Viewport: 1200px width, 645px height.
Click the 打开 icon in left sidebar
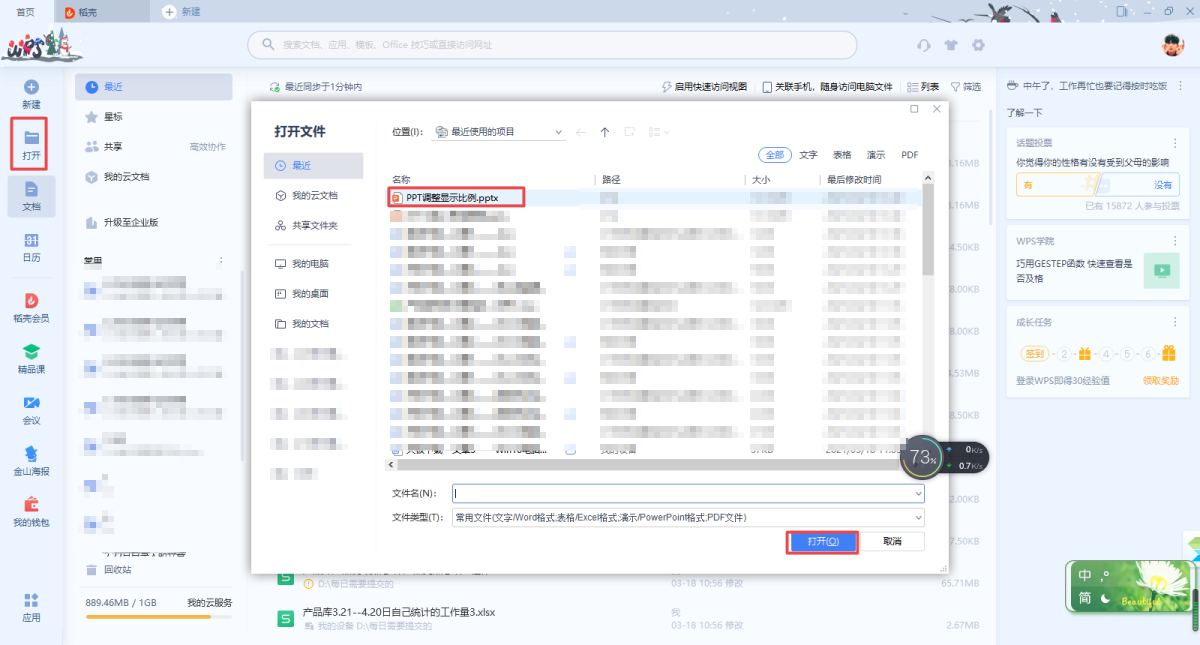click(31, 138)
